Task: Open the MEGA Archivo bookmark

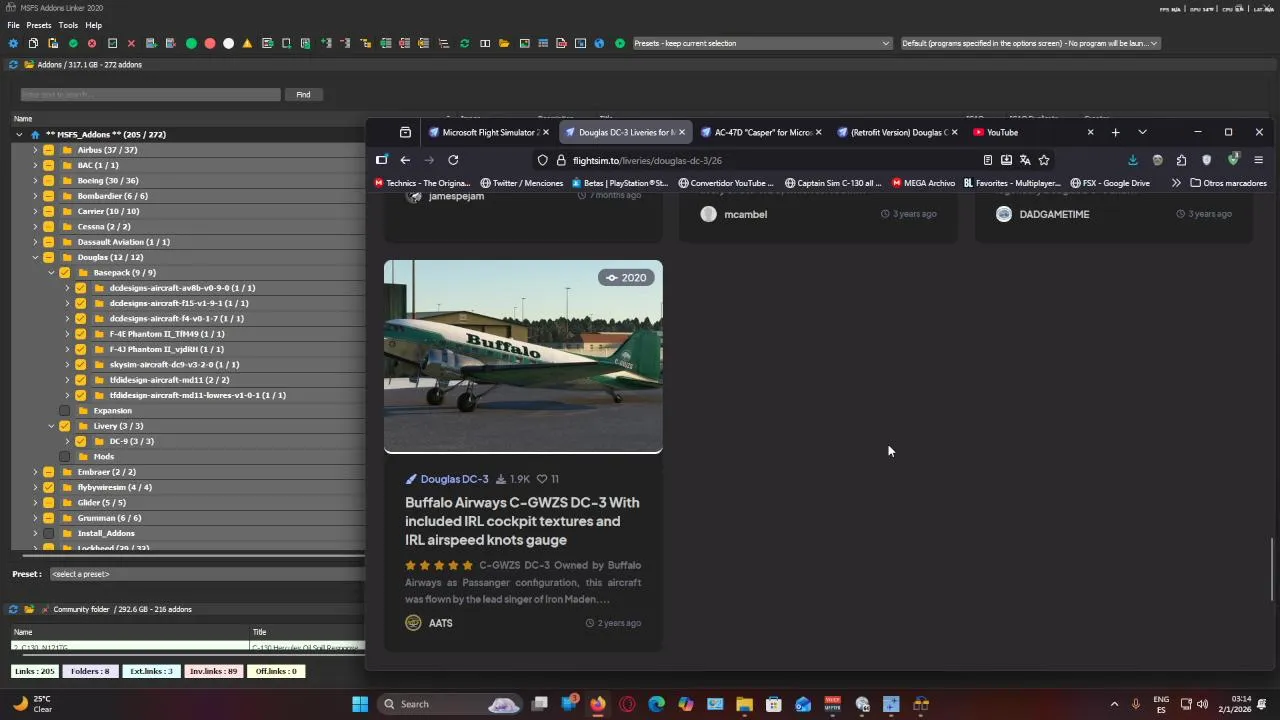Action: click(923, 183)
